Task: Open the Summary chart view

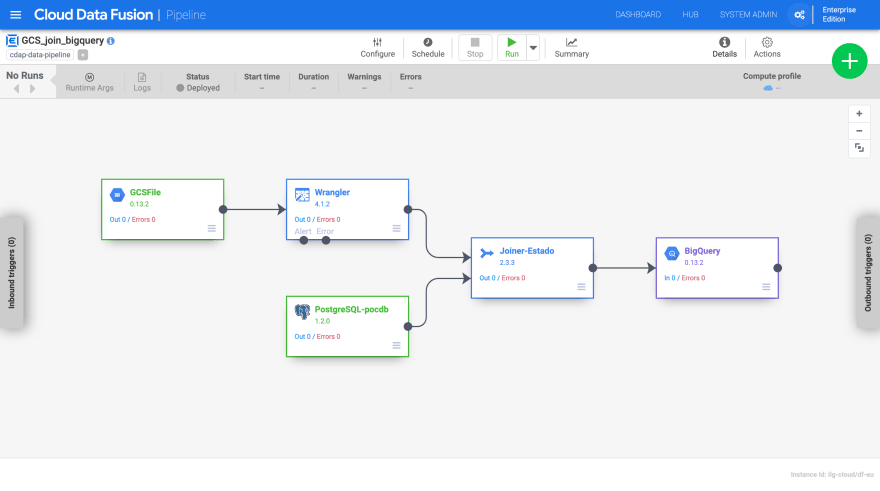Action: pos(571,48)
